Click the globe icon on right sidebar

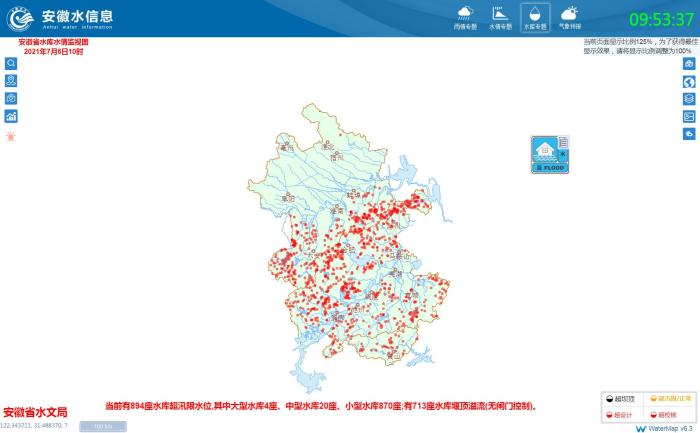click(689, 81)
